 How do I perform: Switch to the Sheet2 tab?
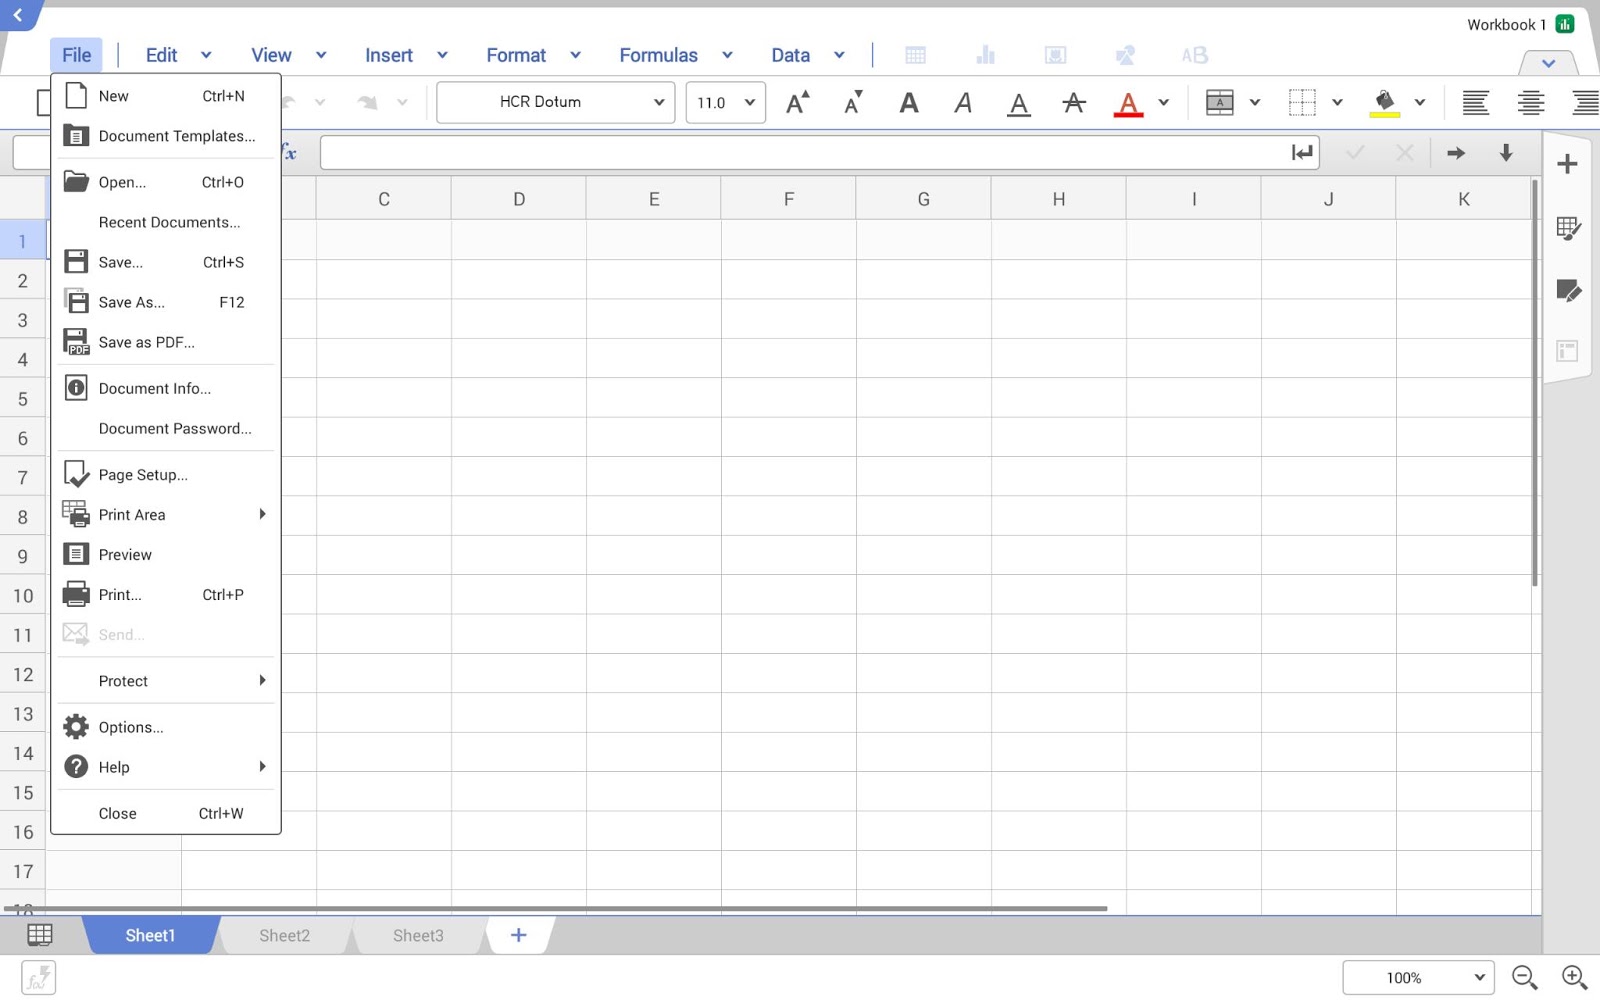tap(285, 936)
